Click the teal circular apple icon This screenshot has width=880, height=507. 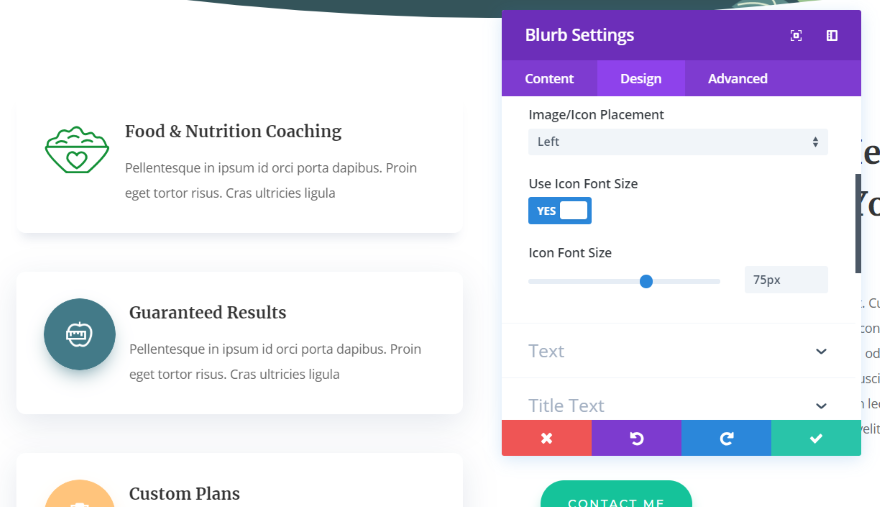coord(80,334)
